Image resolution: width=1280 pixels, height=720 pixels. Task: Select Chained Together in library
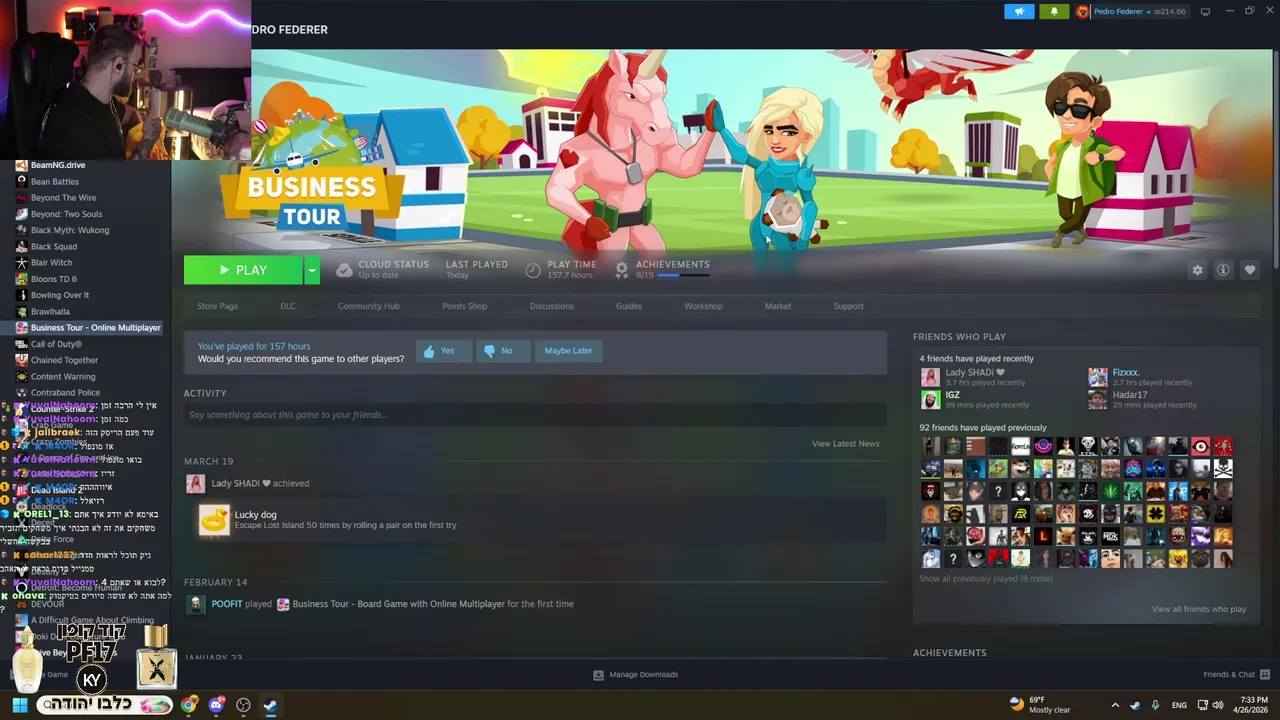64,360
